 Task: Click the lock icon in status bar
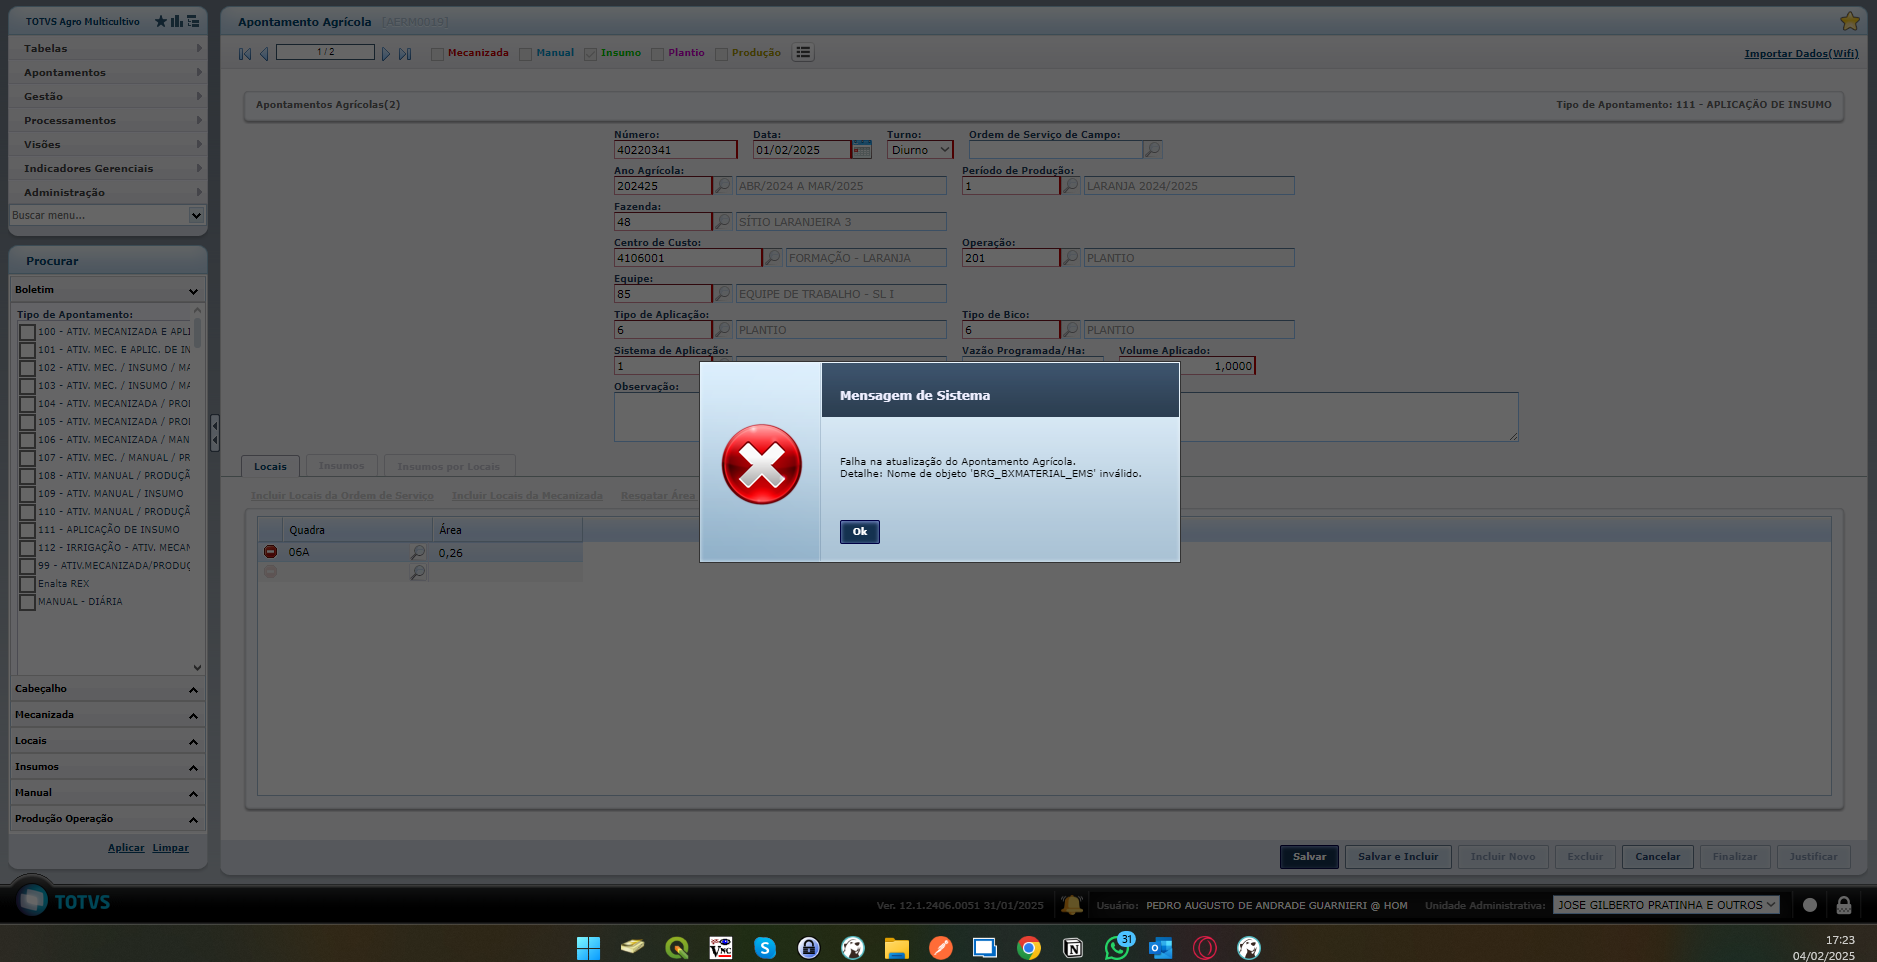[x=1844, y=905]
